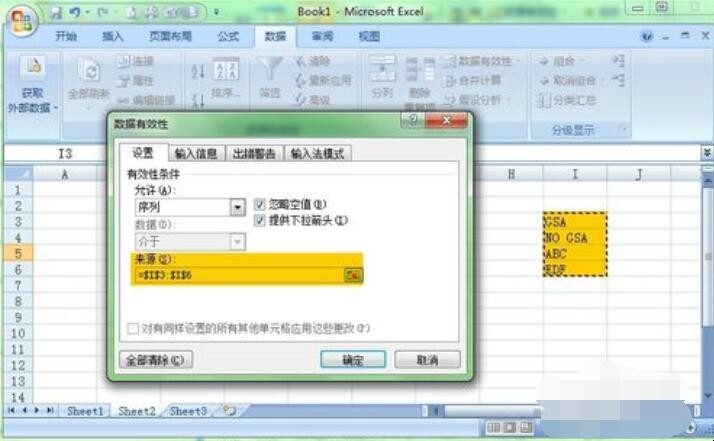Click 合并计算 (Consolidate) in ribbon
Image resolution: width=714 pixels, height=441 pixels.
[x=472, y=81]
